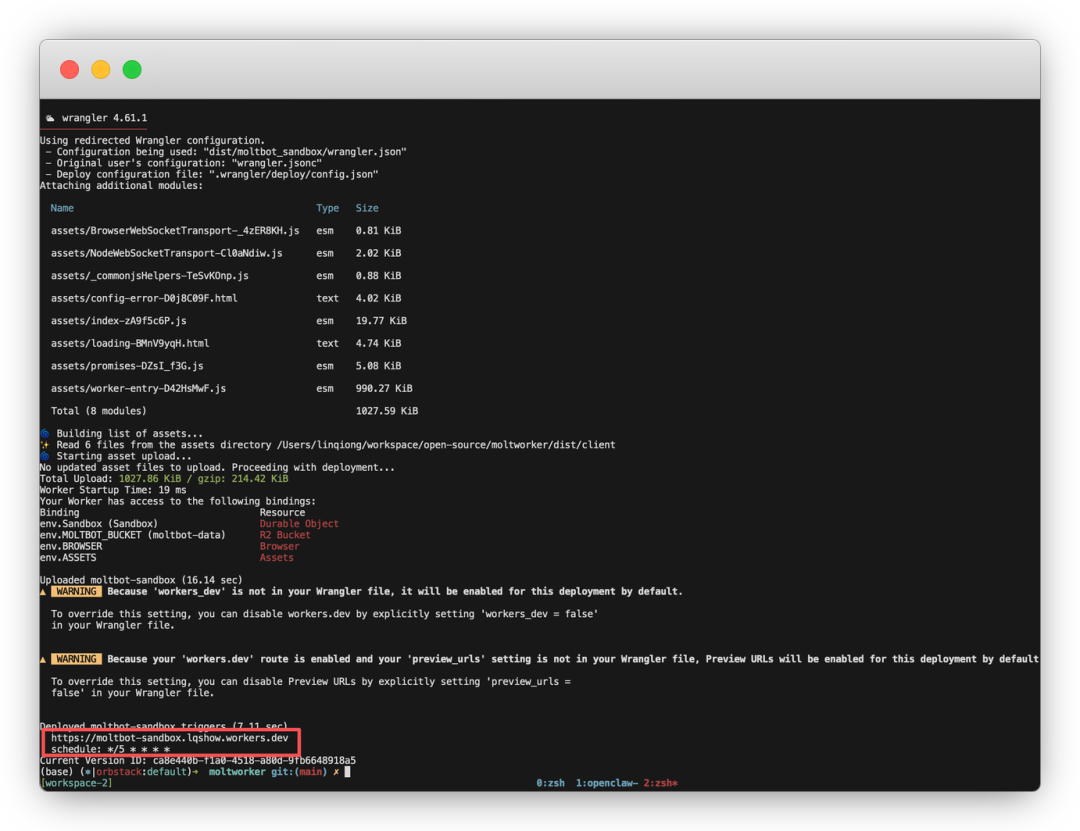Click the terminal prompt cursor

click(x=347, y=772)
